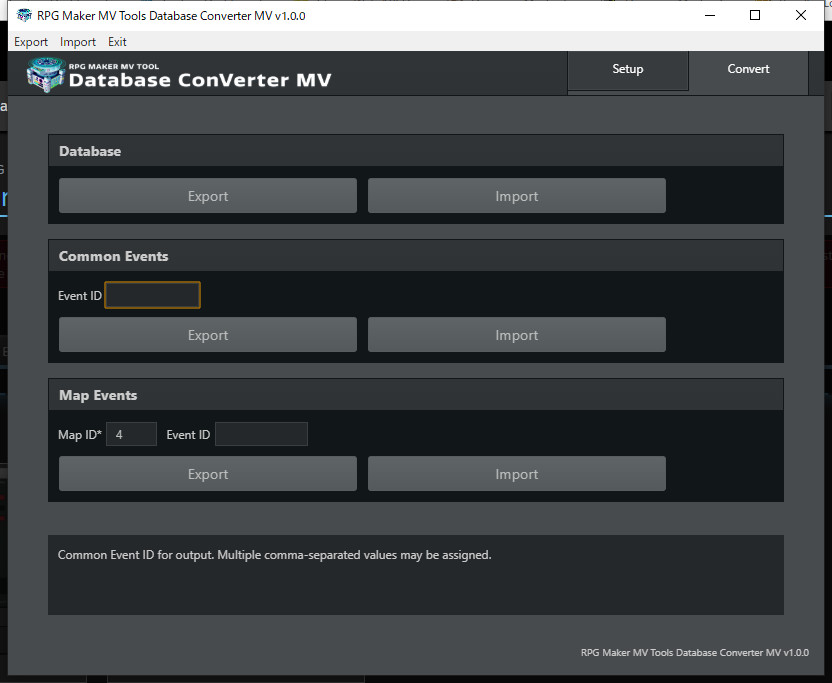The width and height of the screenshot is (832, 683).
Task: Click the Event ID field under Map Events
Action: (261, 434)
